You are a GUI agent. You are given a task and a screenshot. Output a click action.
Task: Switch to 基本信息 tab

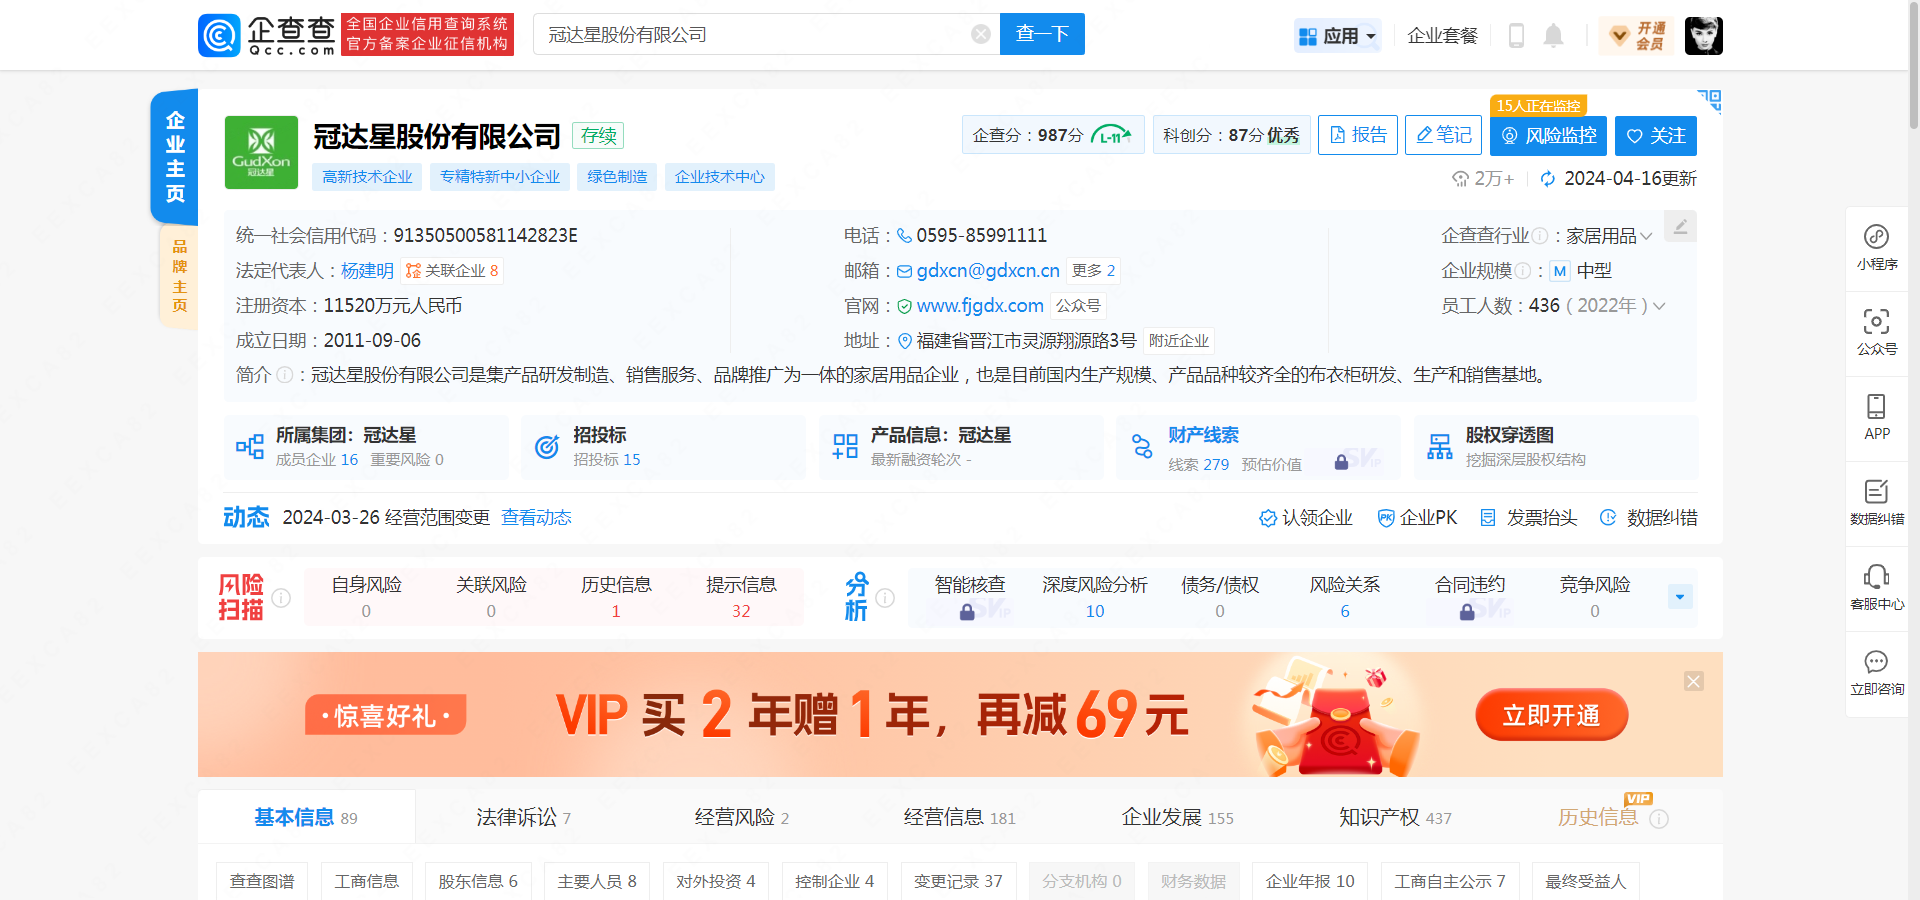[306, 817]
